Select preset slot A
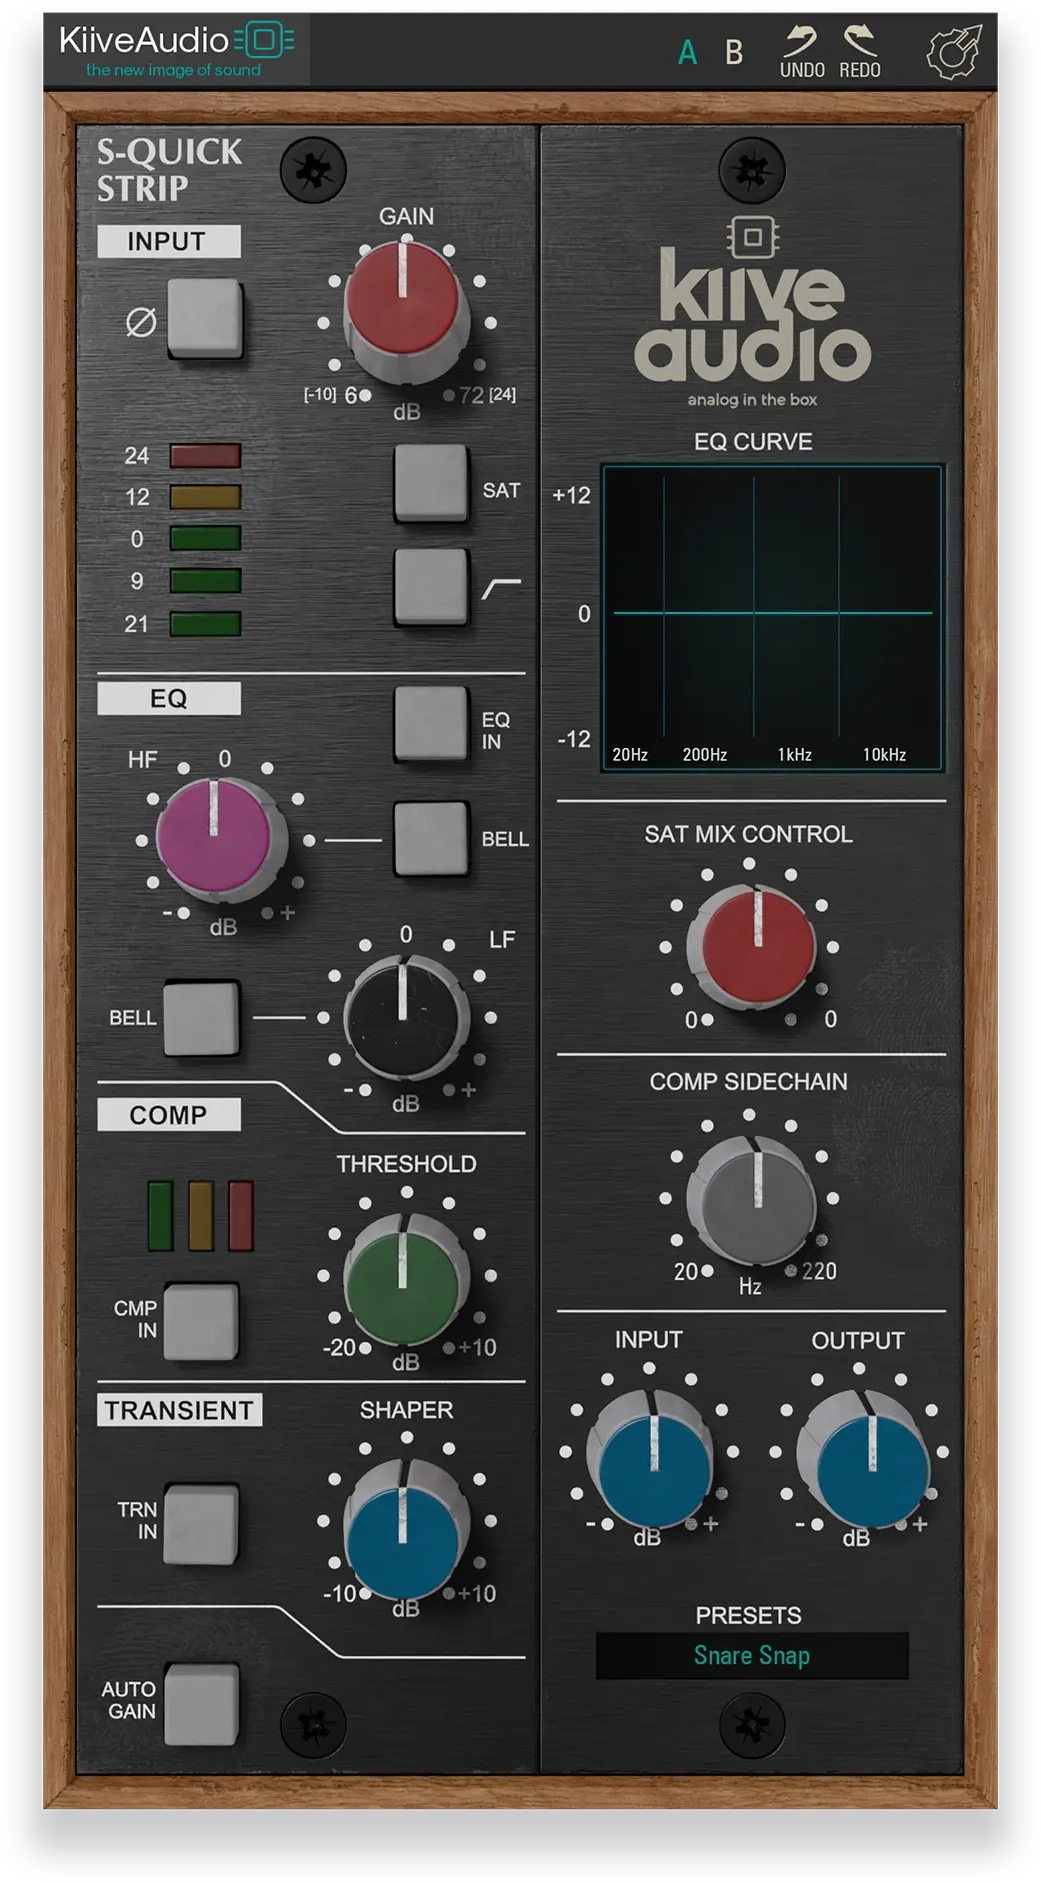Screen dimensions: 1041x1883 (x=687, y=53)
